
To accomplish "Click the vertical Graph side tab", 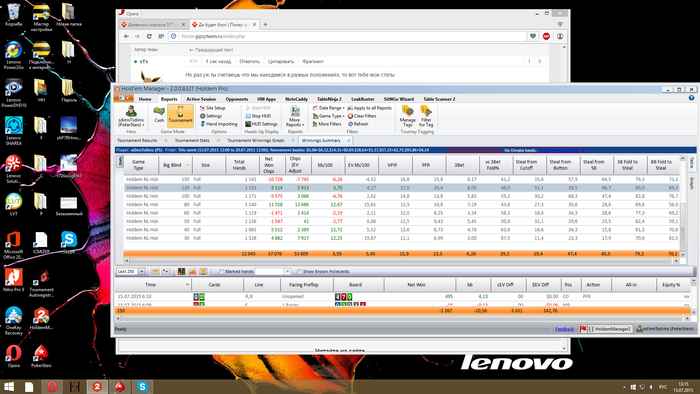I will (x=692, y=183).
